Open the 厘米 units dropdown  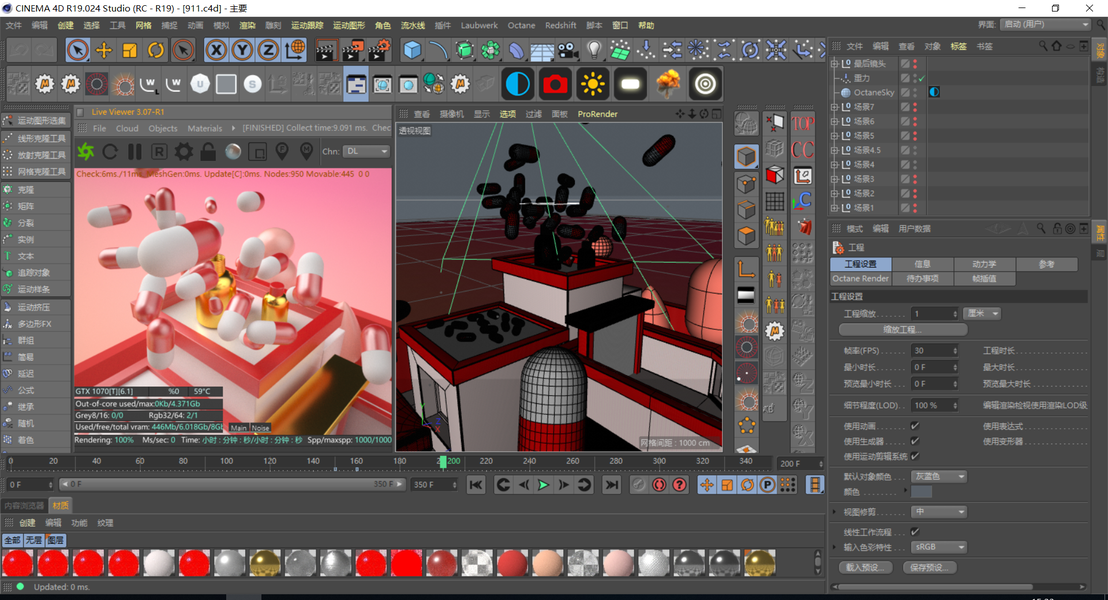[982, 314]
